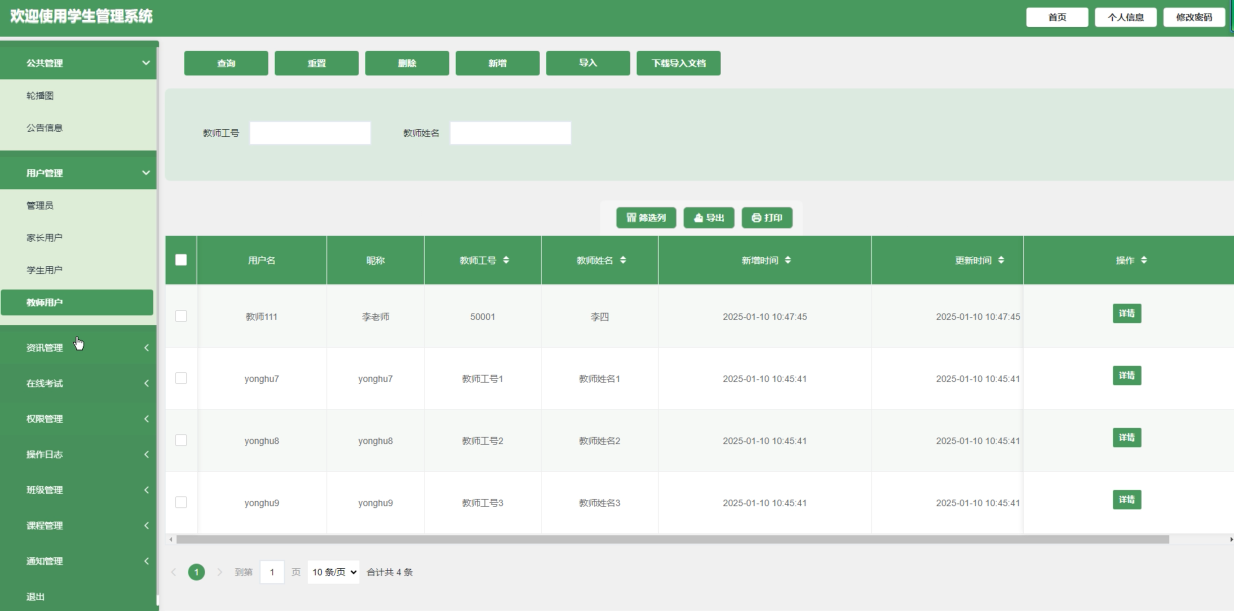Focus the 教师工号 search input field
The height and width of the screenshot is (611, 1234).
pos(310,133)
